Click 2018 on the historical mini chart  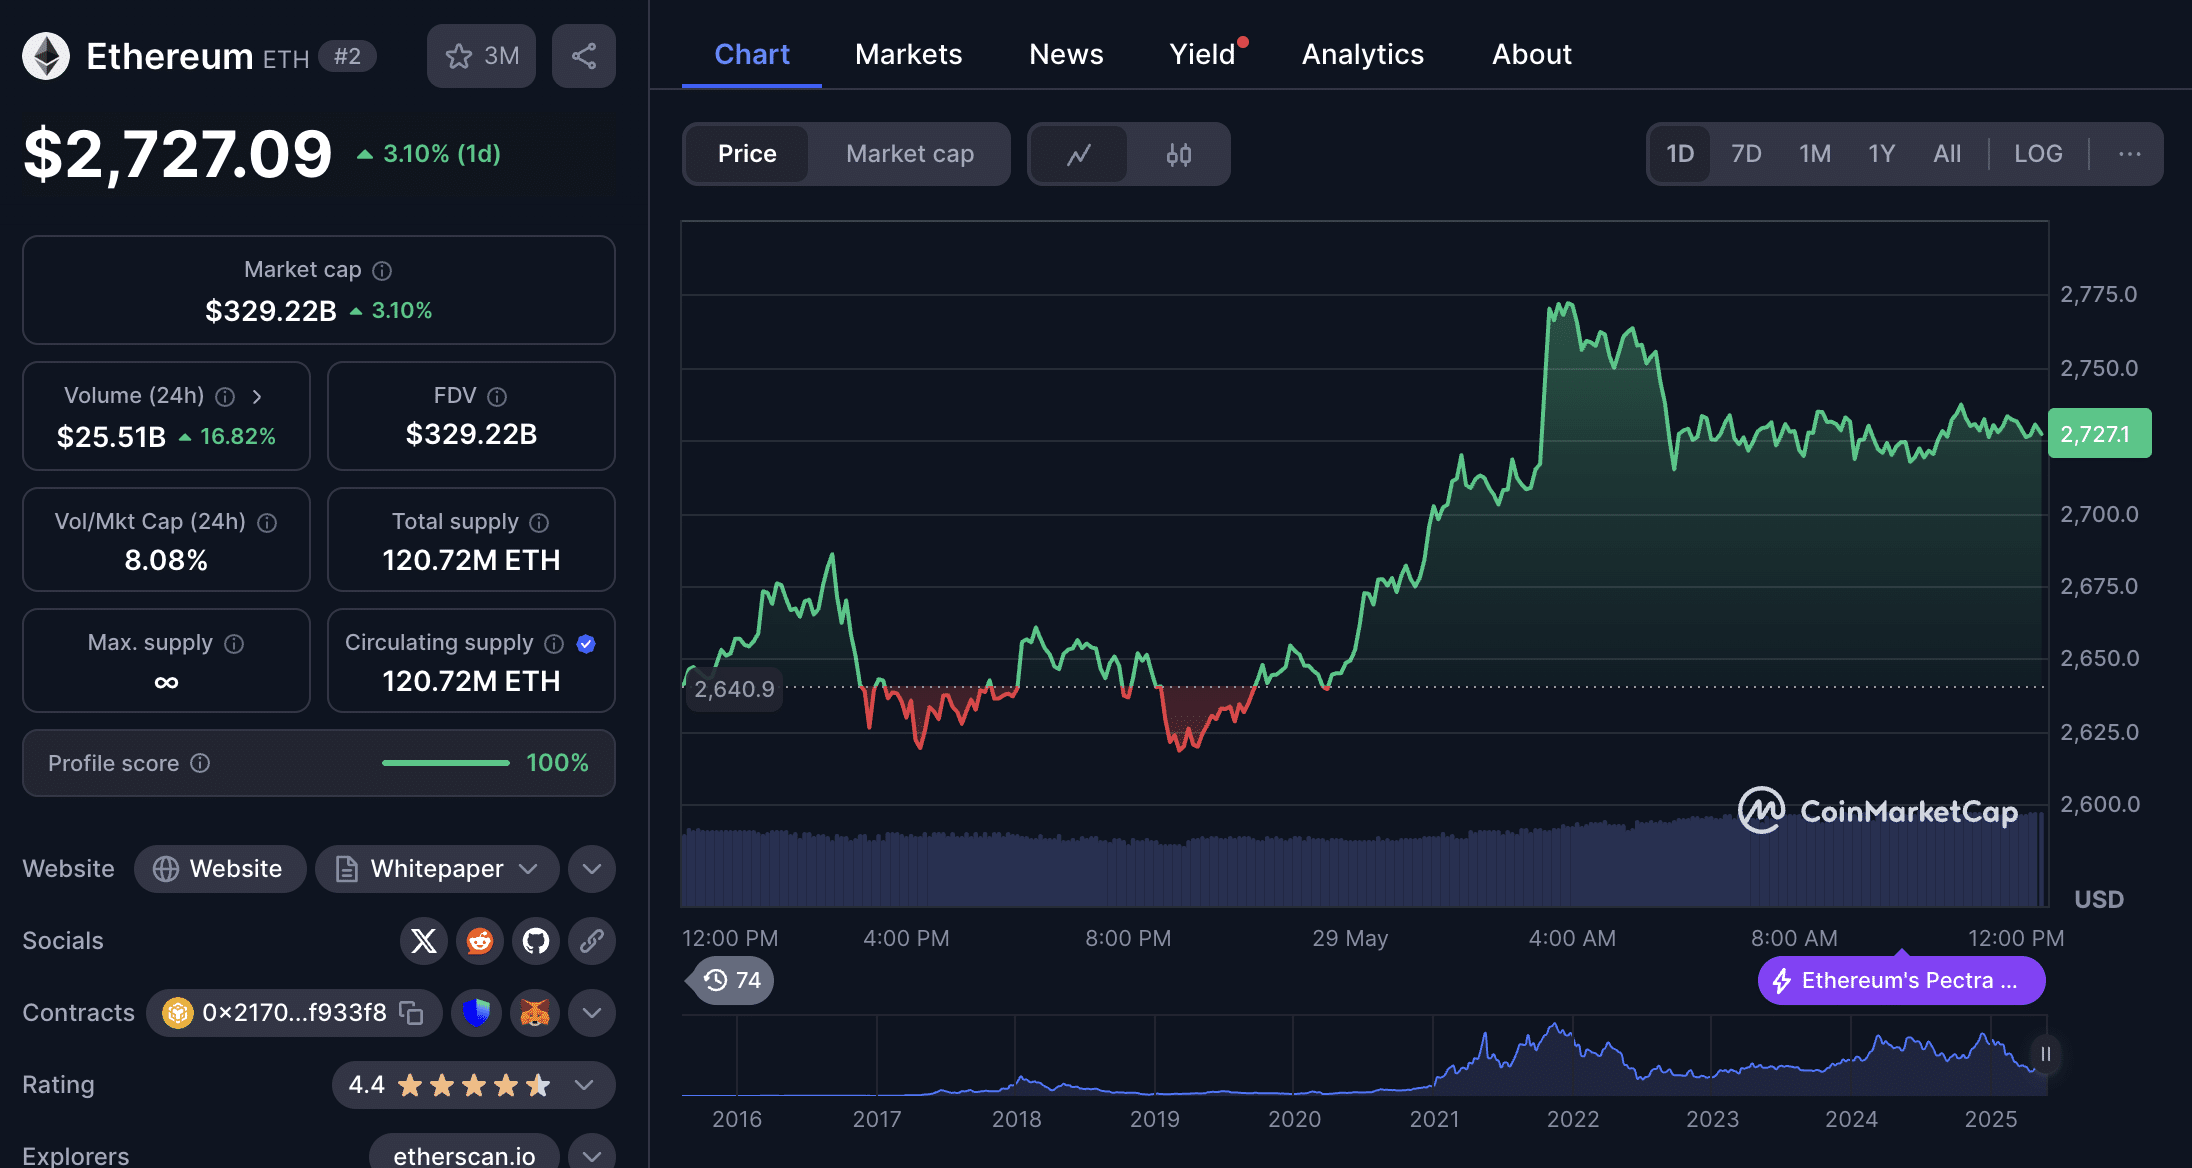[1016, 1119]
